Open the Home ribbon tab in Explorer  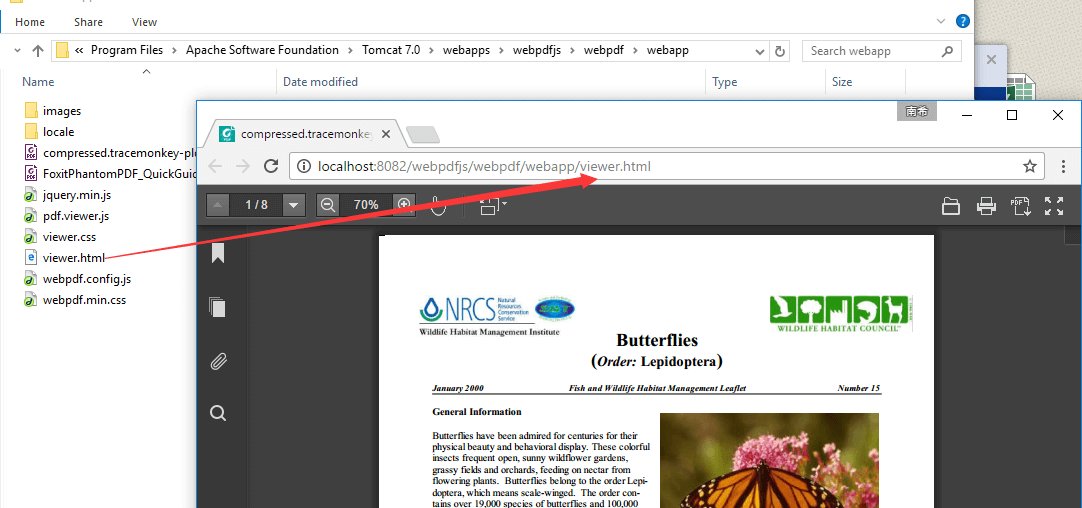pyautogui.click(x=30, y=22)
